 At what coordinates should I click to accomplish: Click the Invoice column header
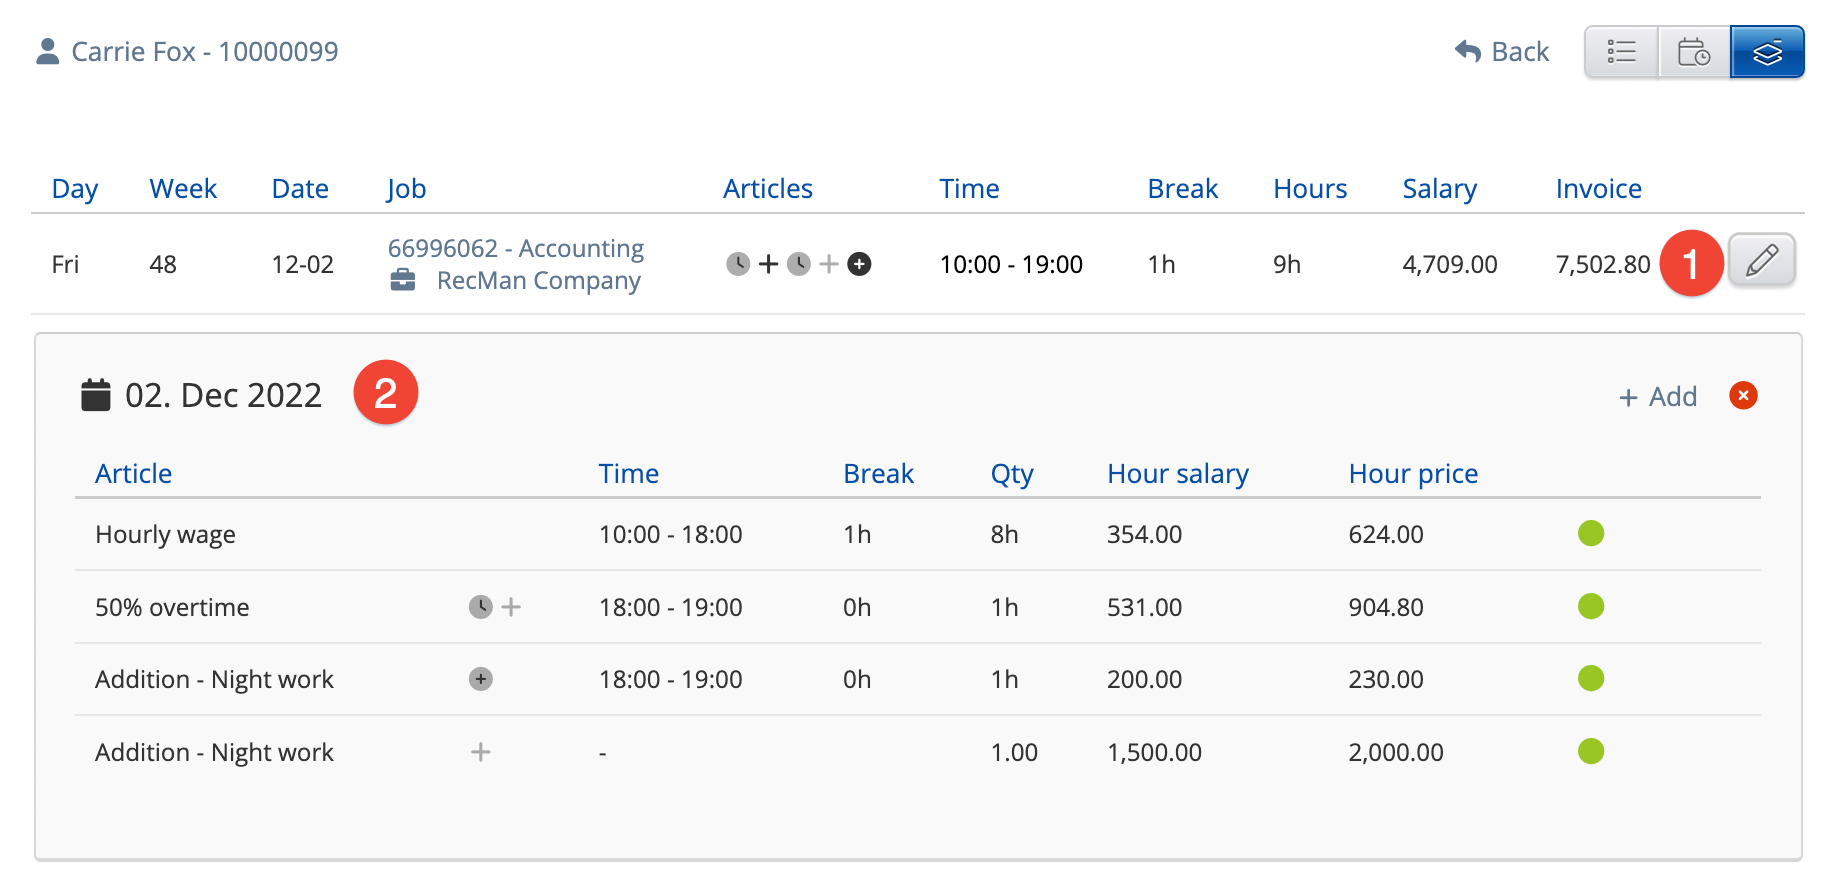click(x=1598, y=189)
